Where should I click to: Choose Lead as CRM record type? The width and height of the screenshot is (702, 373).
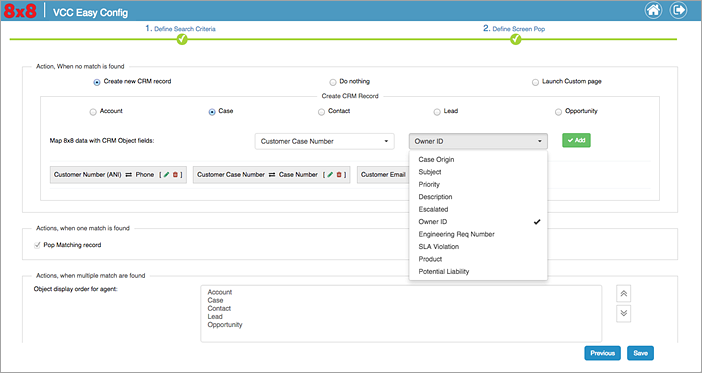pos(437,112)
